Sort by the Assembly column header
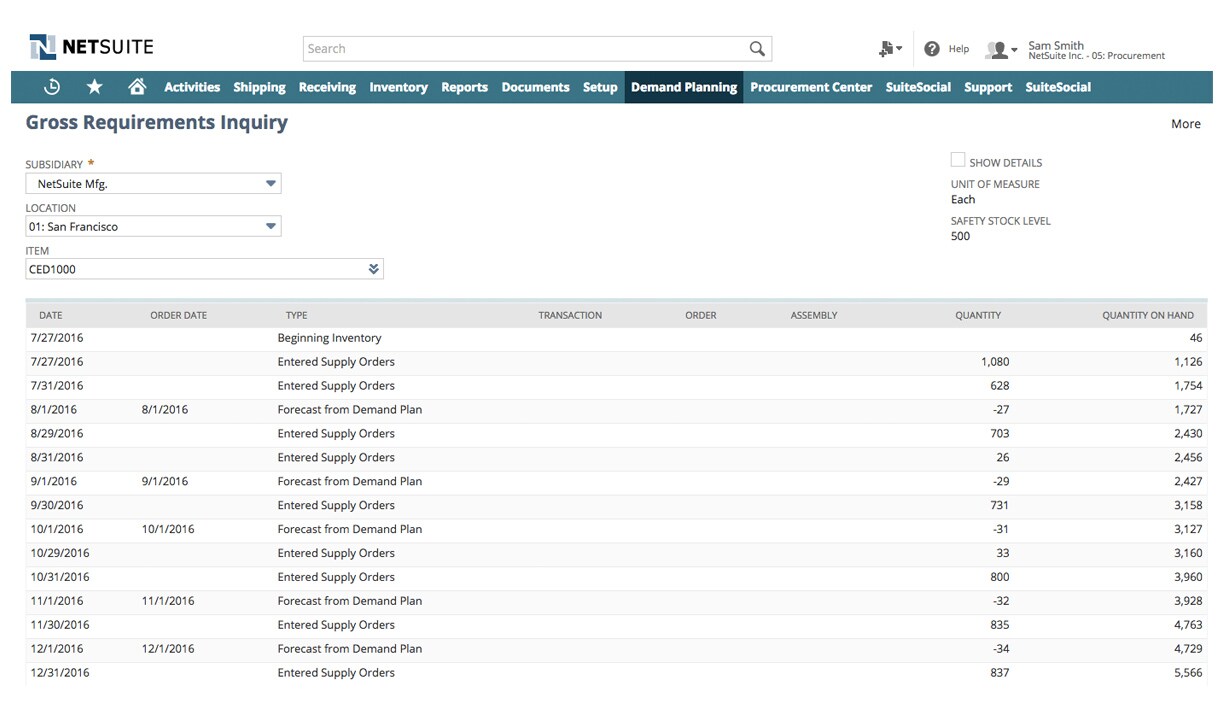The image size is (1224, 715). (814, 315)
